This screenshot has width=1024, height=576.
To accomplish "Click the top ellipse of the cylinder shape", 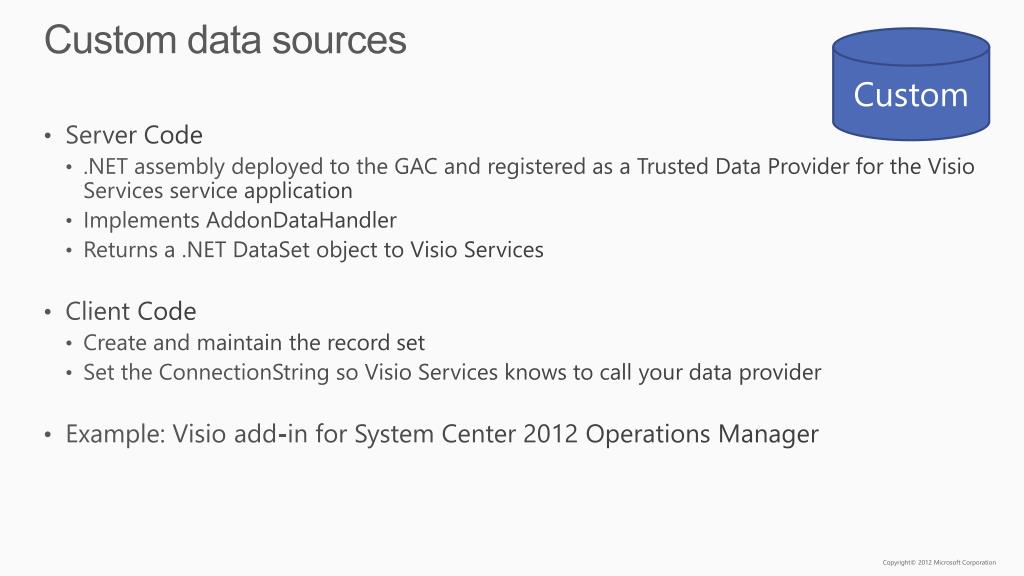I will coord(910,46).
